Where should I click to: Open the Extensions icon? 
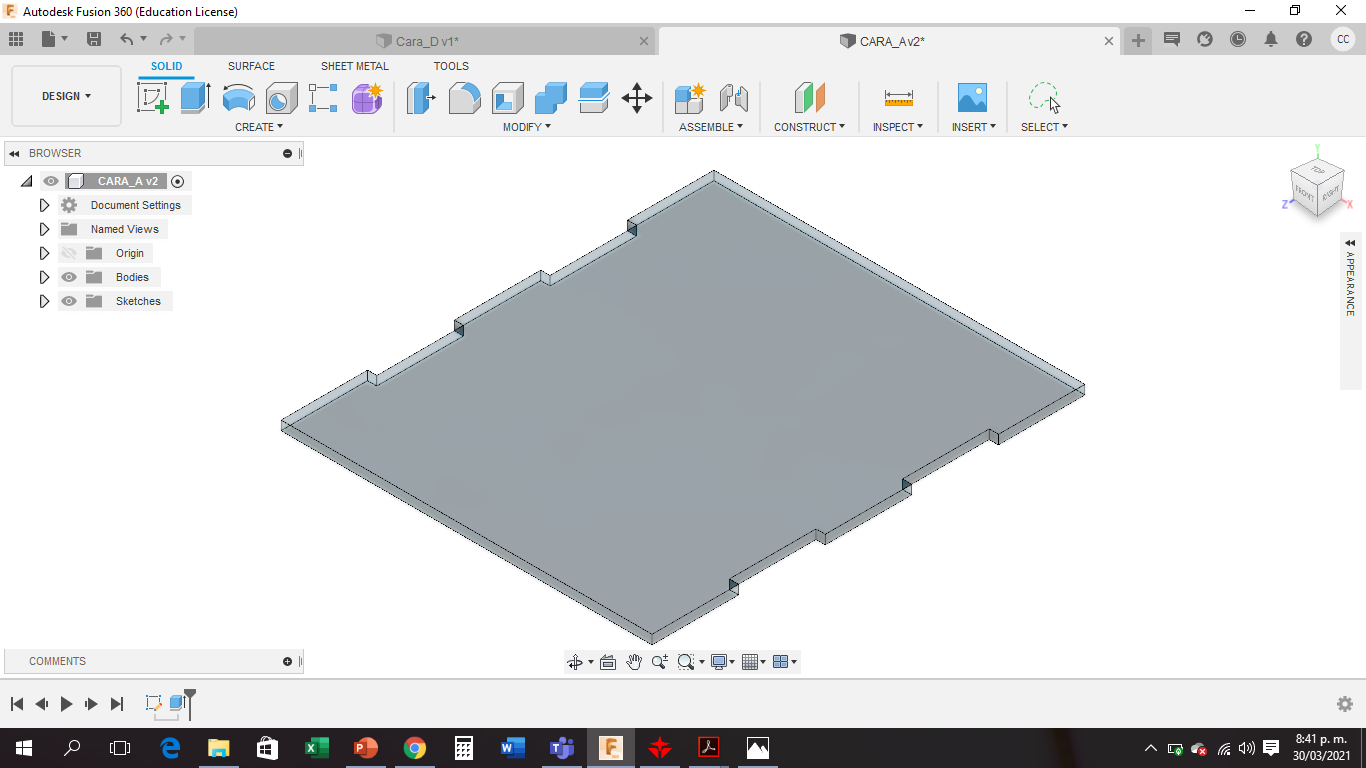[x=1205, y=39]
